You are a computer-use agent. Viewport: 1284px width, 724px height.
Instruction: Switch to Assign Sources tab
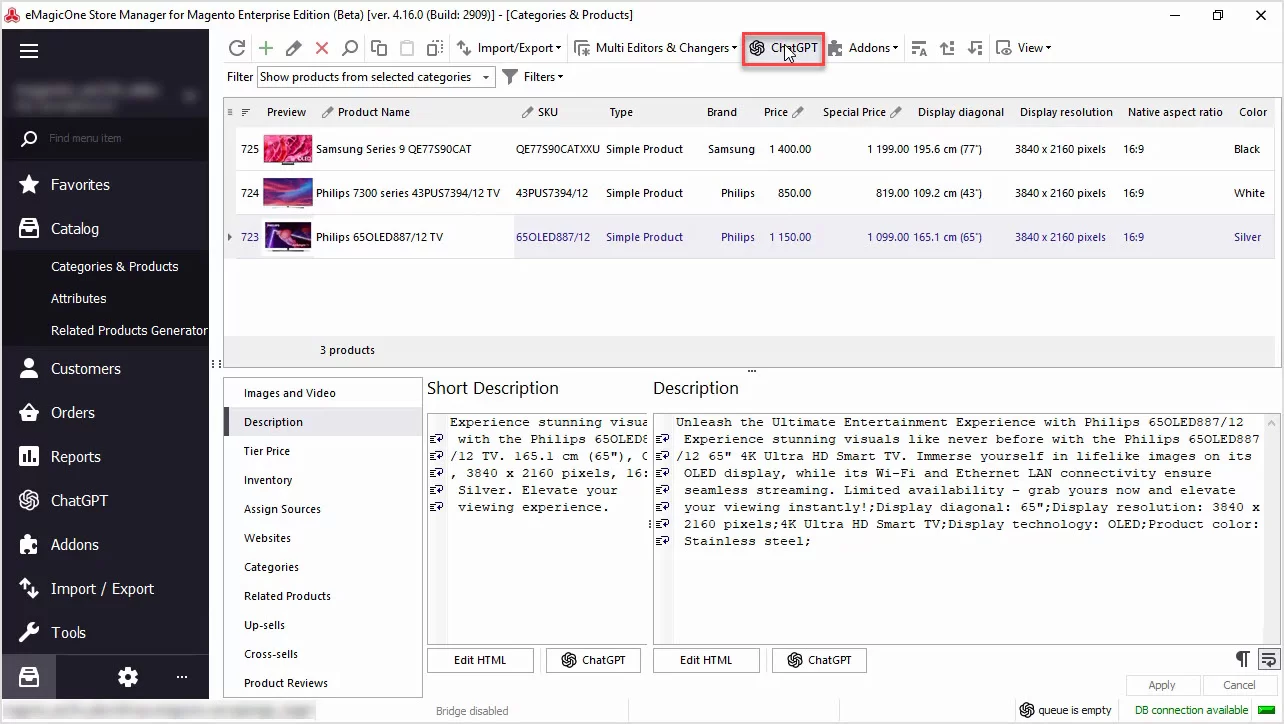click(x=323, y=509)
